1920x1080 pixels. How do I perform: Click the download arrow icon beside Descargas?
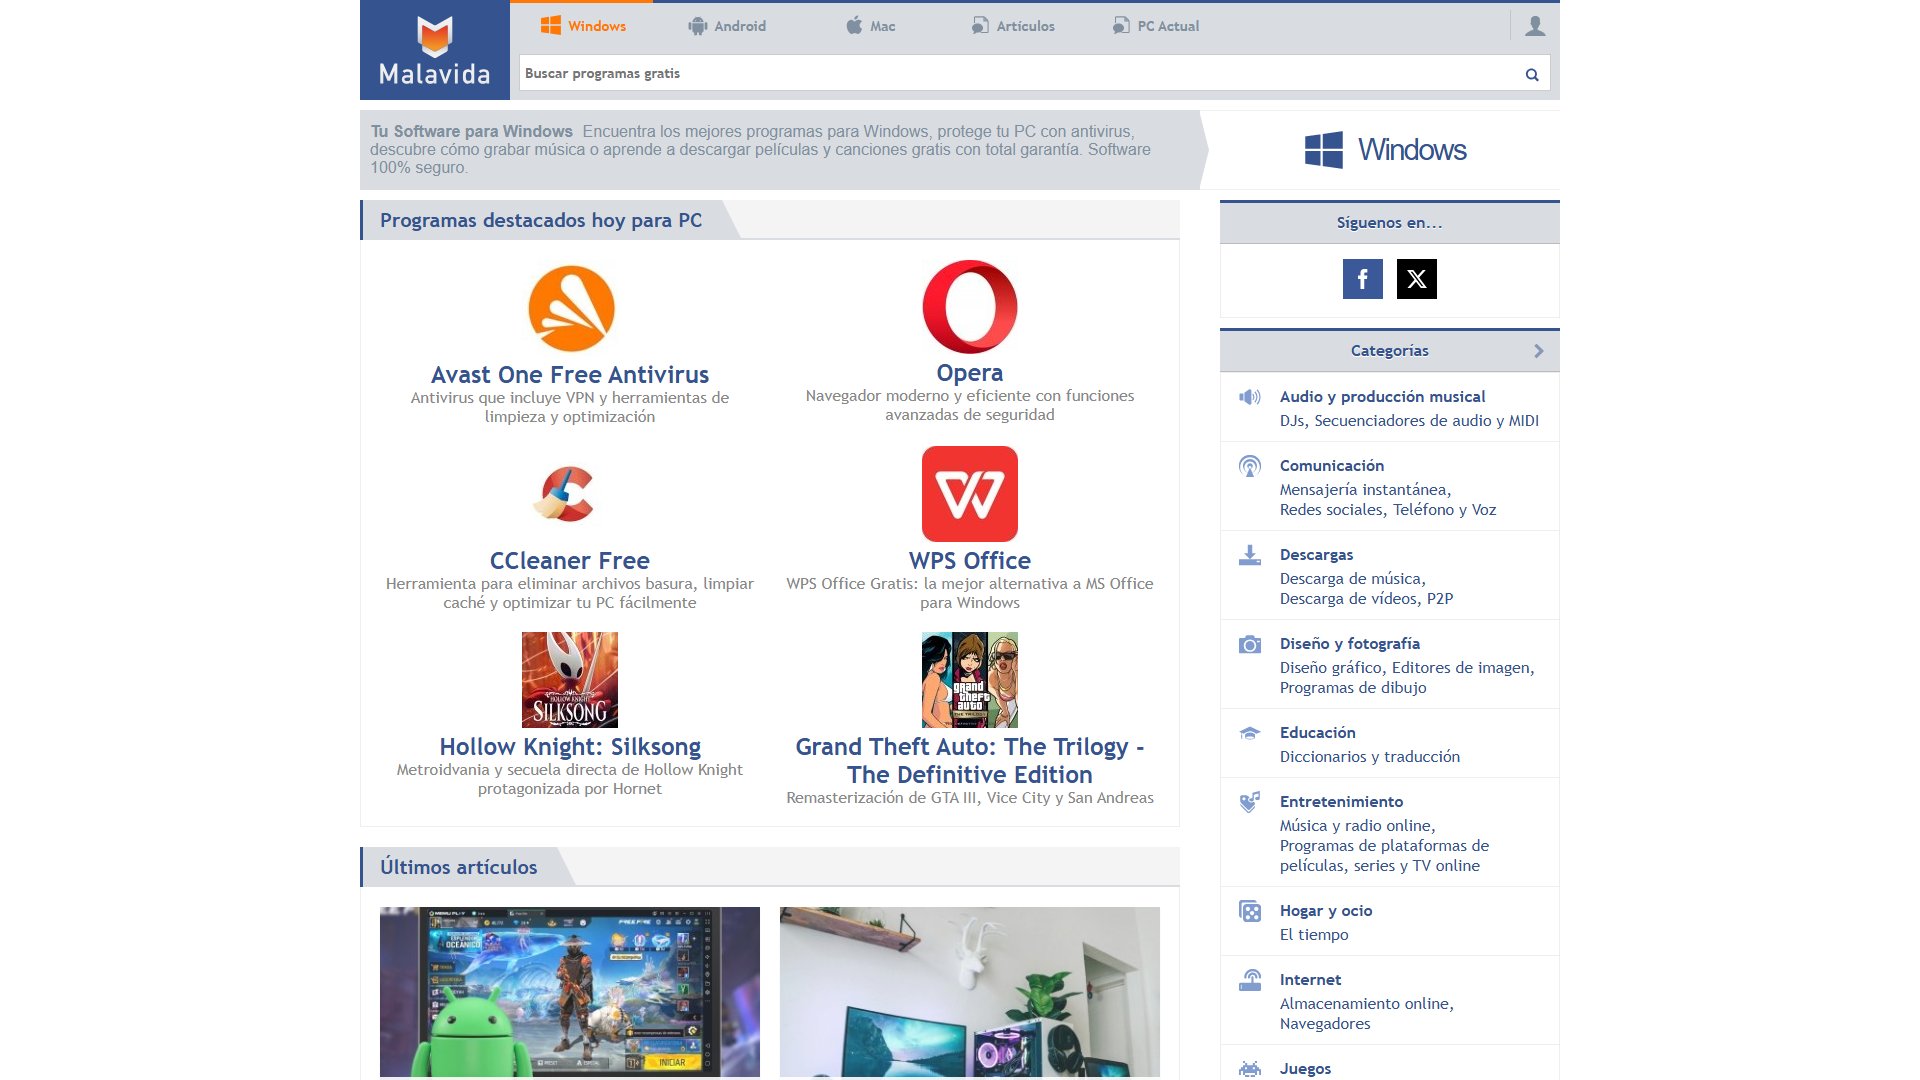[x=1250, y=555]
